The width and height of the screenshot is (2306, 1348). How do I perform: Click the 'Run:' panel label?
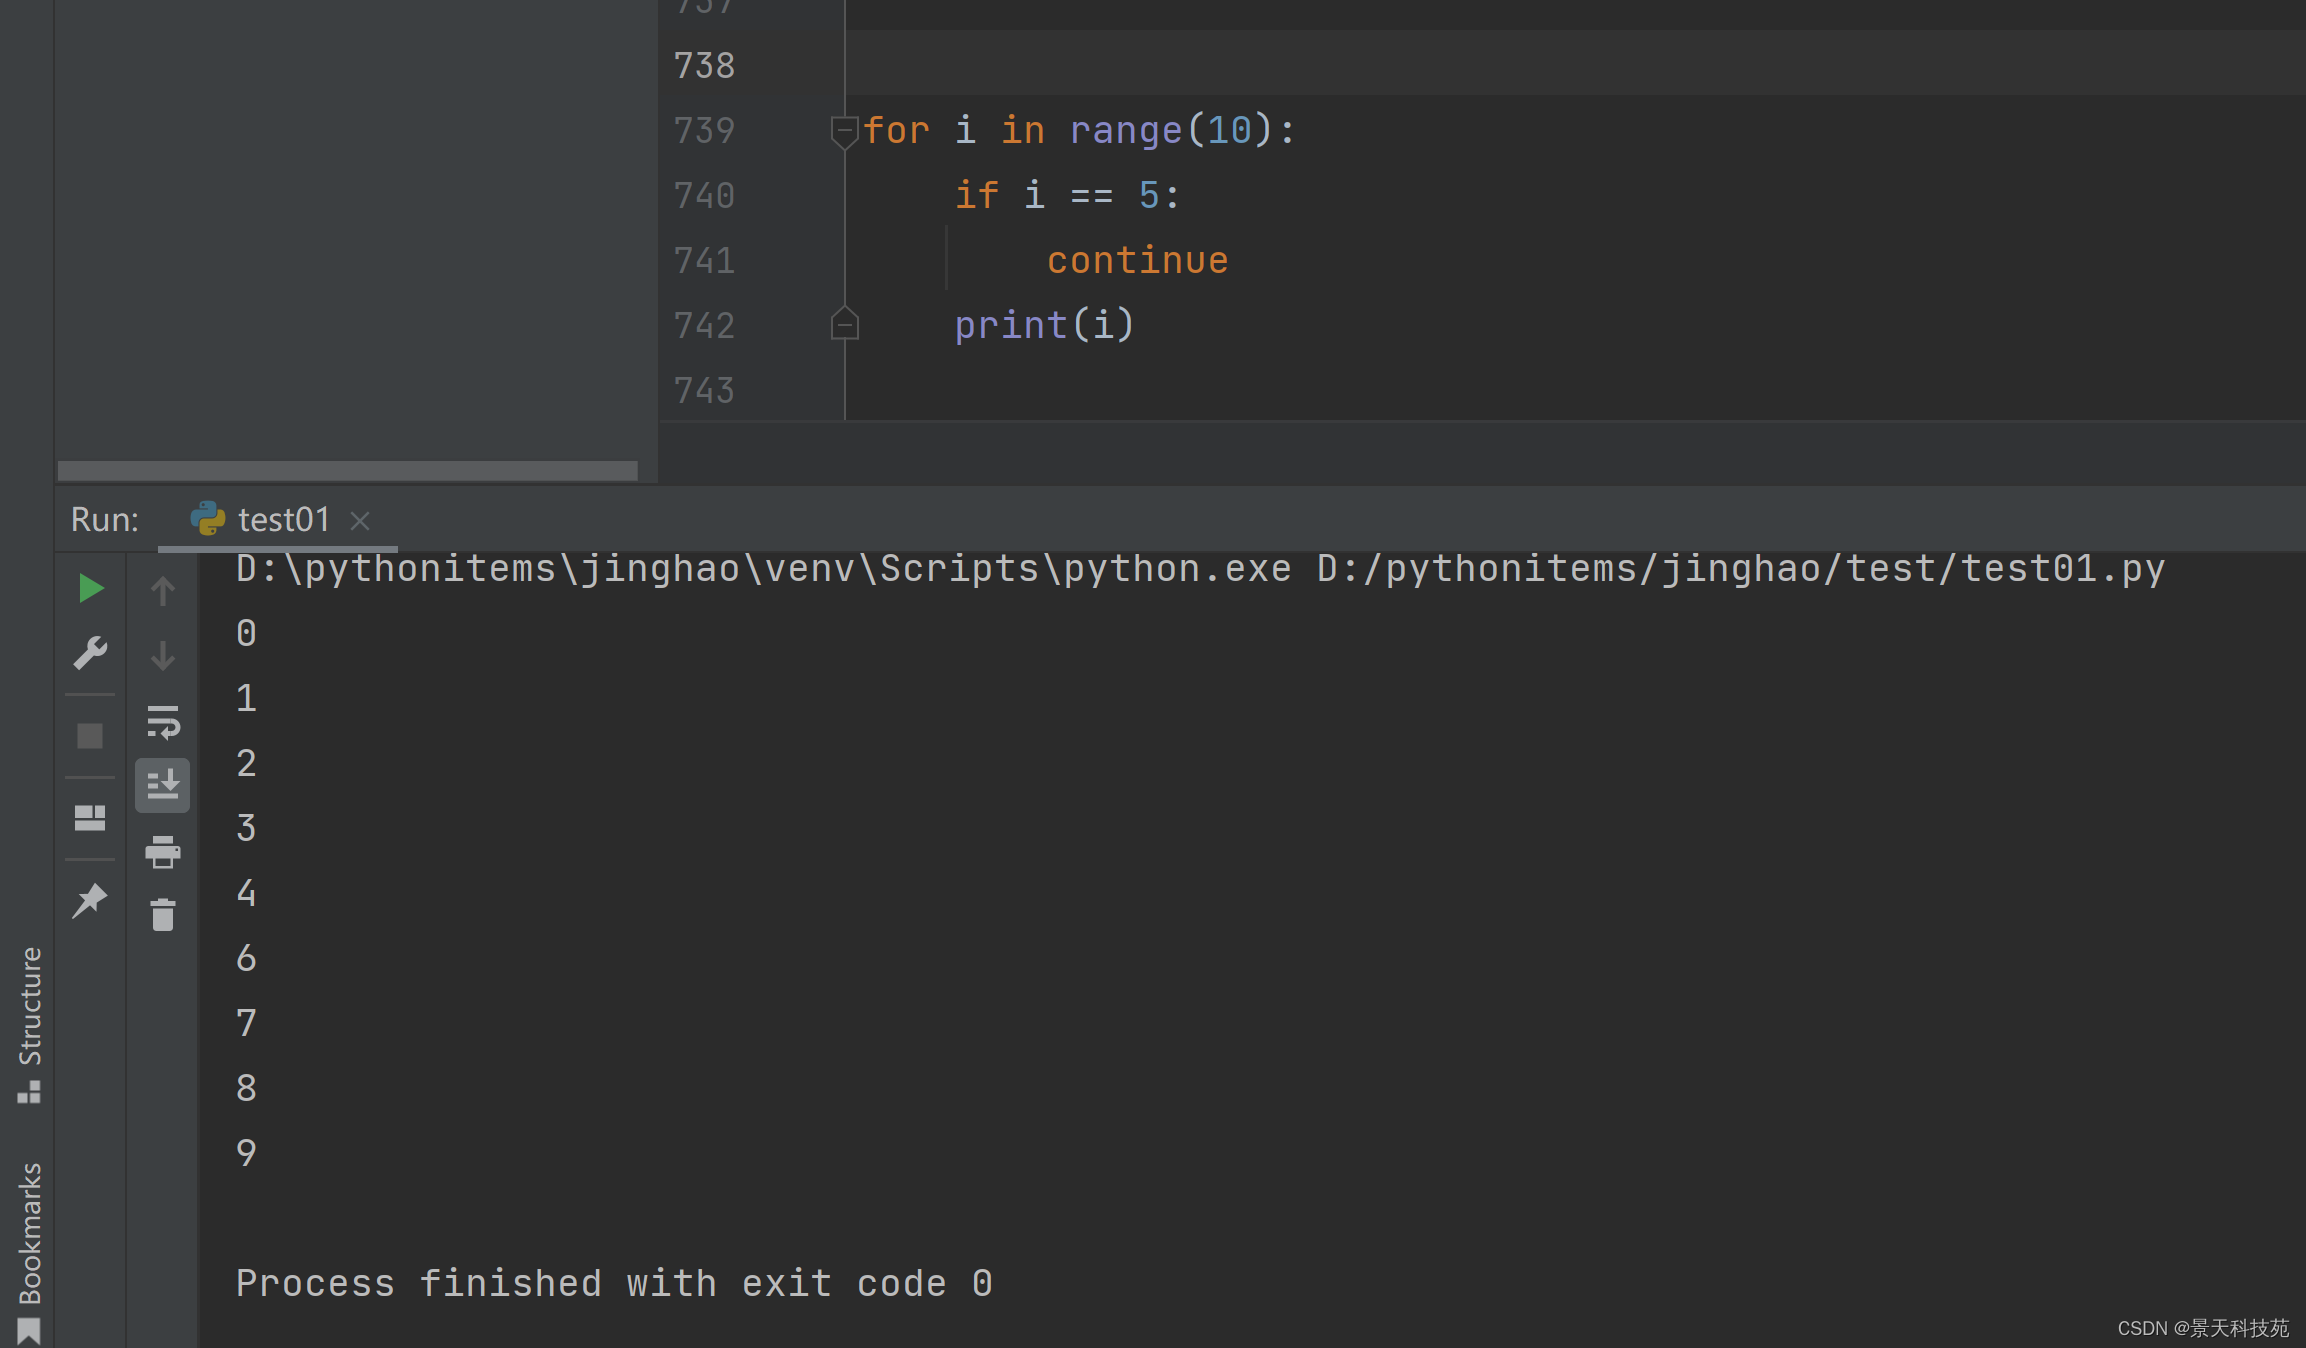pyautogui.click(x=105, y=520)
